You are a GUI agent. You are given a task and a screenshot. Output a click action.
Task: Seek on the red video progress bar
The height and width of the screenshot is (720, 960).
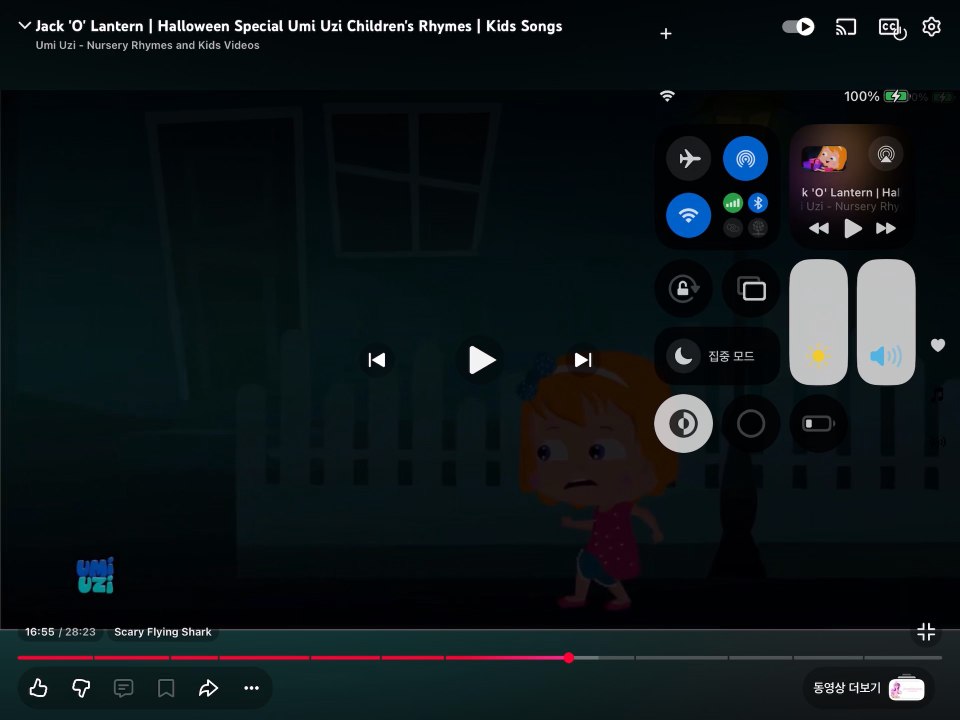pyautogui.click(x=479, y=658)
